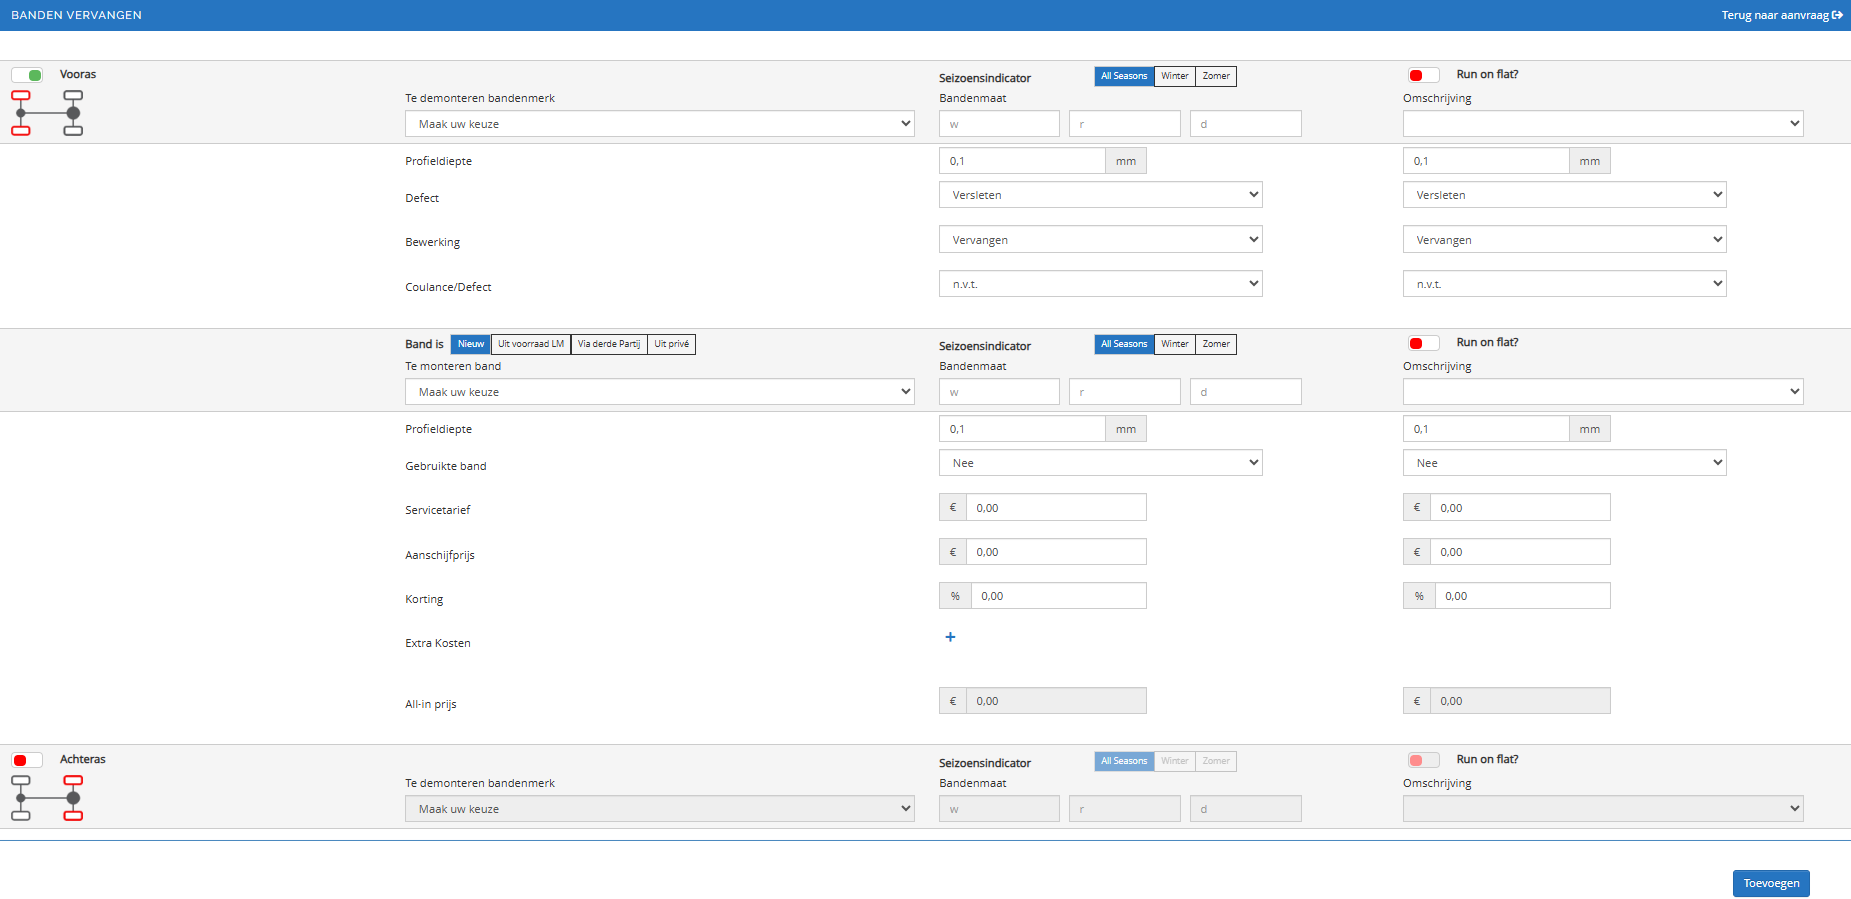Image resolution: width=1851 pixels, height=899 pixels.
Task: Select the Uit voorraad LM option
Action: click(x=531, y=344)
